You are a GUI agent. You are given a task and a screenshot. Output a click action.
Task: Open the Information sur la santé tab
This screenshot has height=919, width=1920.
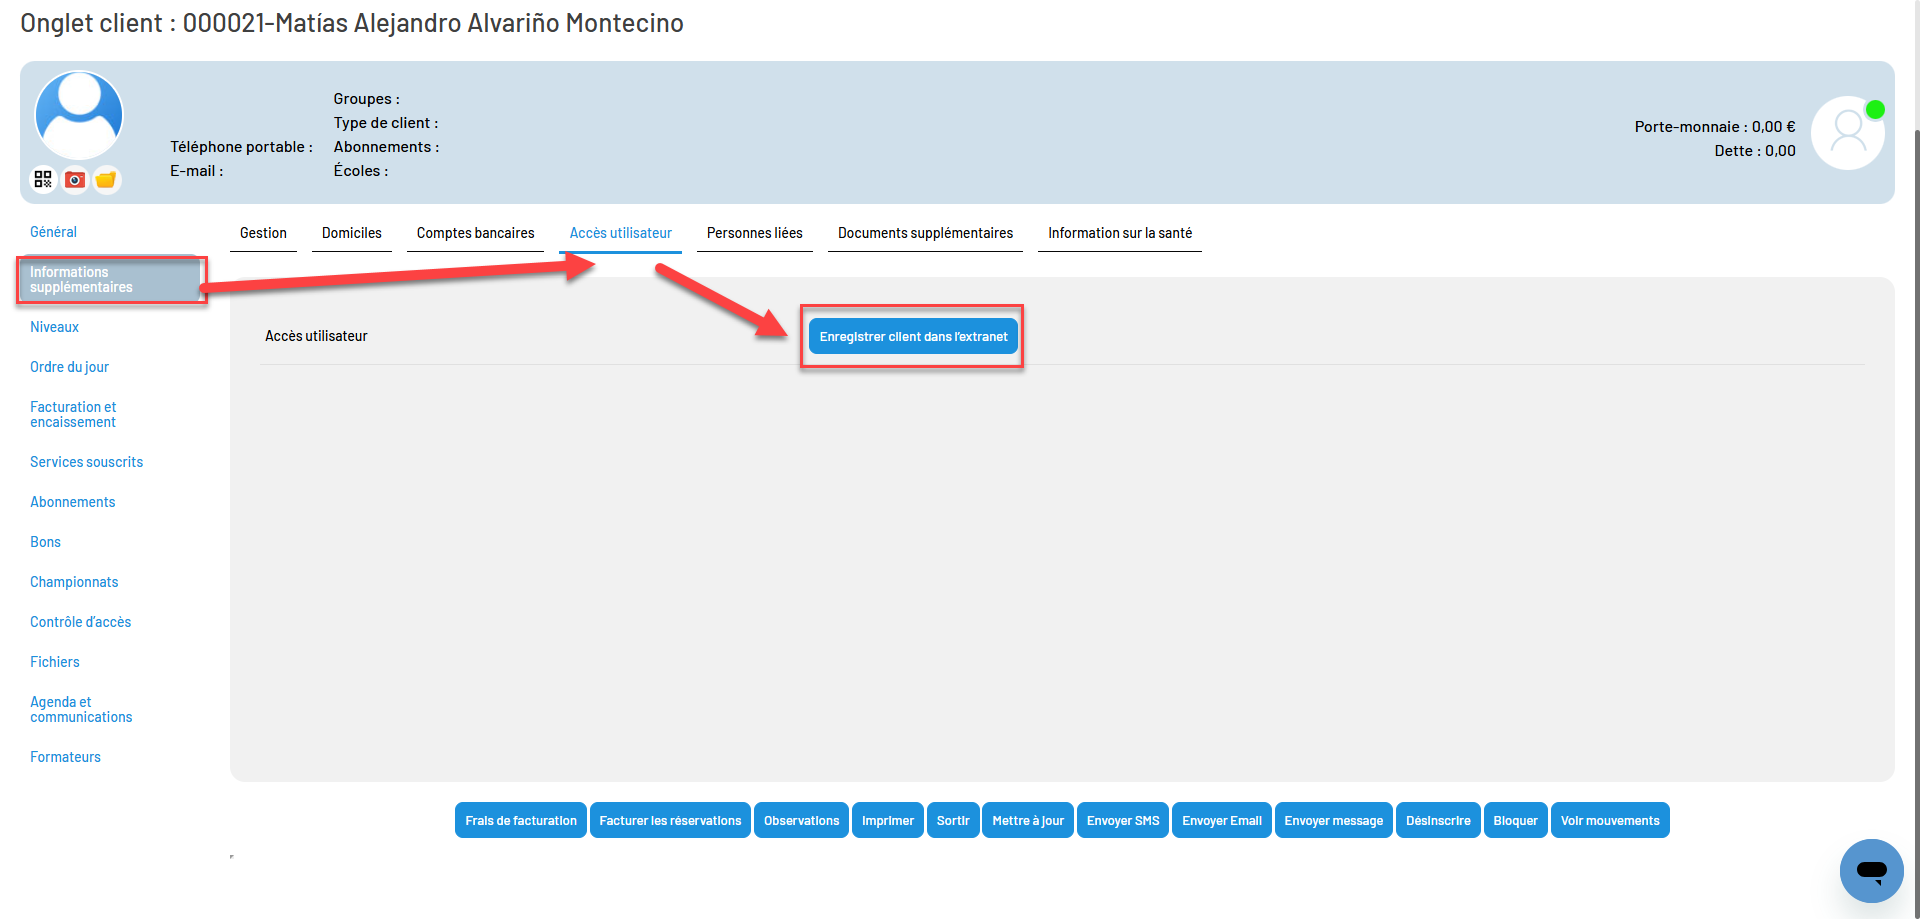coord(1119,232)
